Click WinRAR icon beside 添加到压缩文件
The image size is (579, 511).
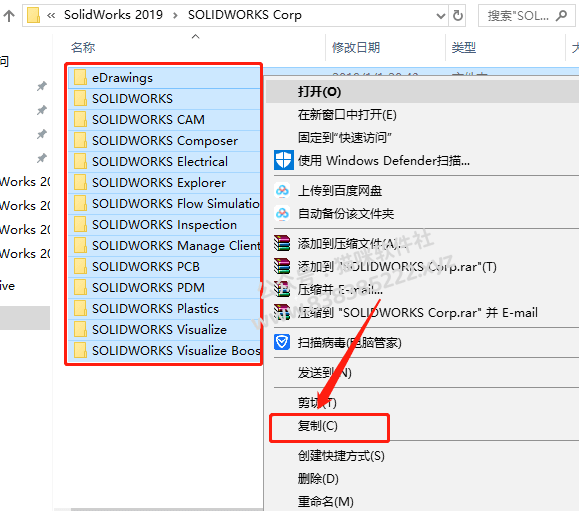pyautogui.click(x=282, y=243)
